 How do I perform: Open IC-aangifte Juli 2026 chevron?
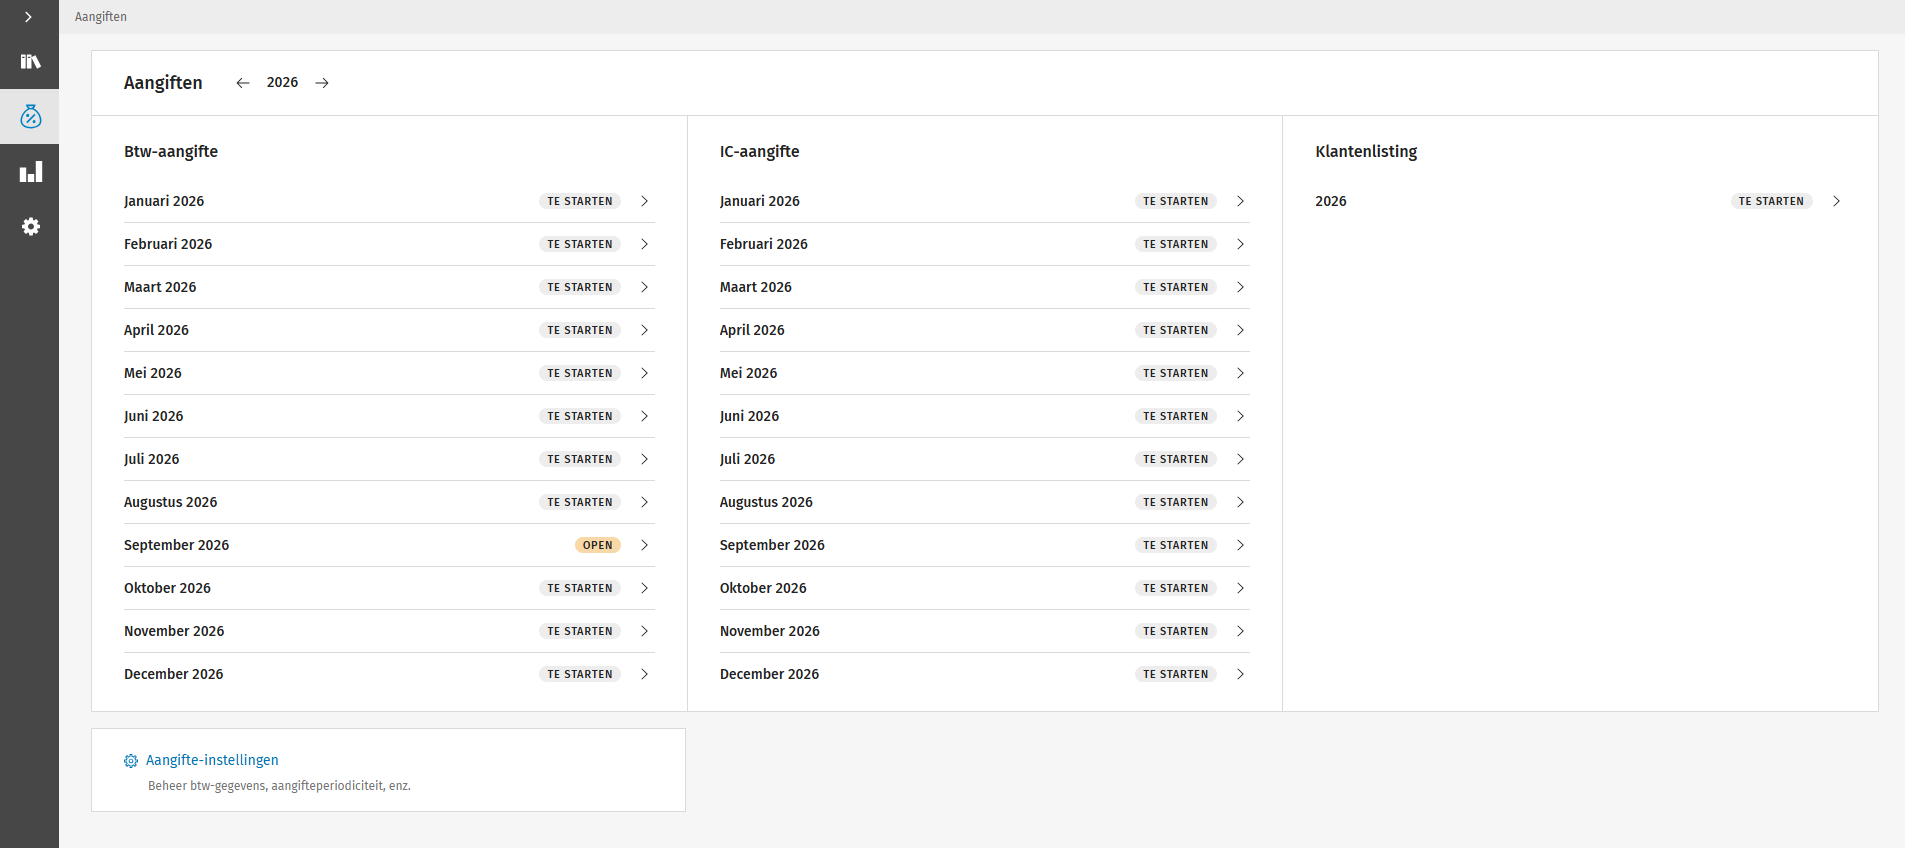1240,459
